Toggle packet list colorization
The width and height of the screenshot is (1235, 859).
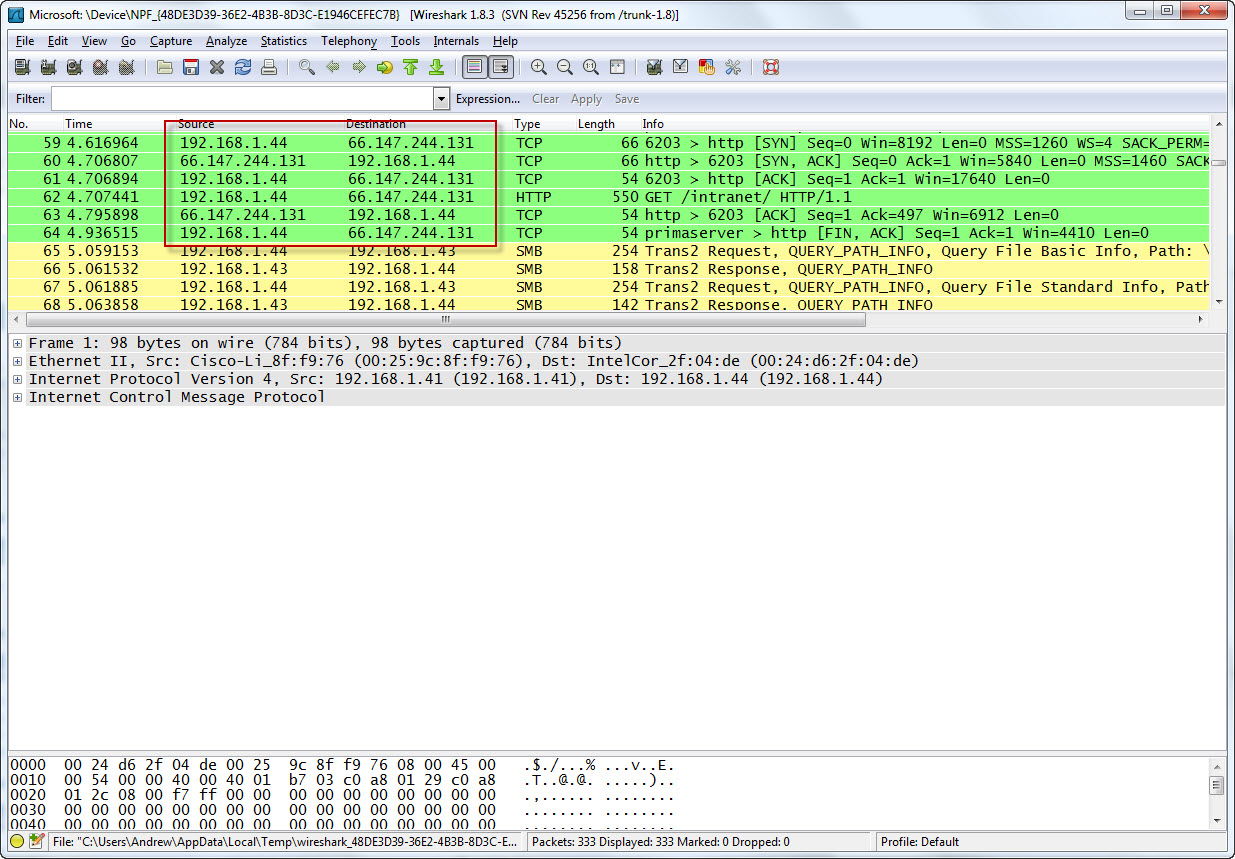[x=474, y=67]
